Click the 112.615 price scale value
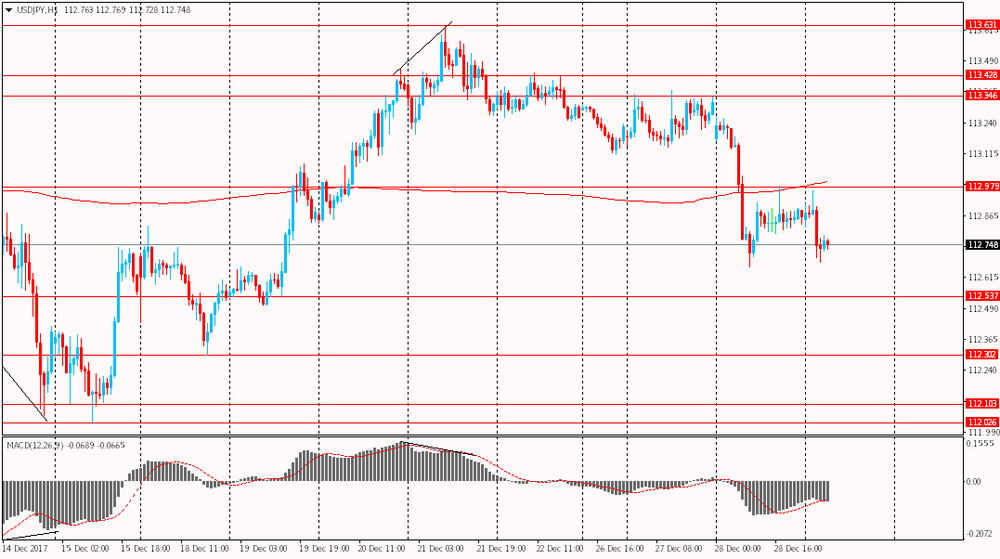 coord(983,277)
